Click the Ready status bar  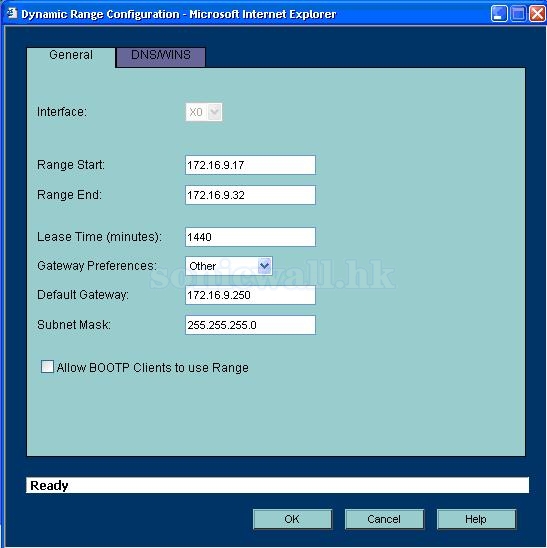coord(278,485)
